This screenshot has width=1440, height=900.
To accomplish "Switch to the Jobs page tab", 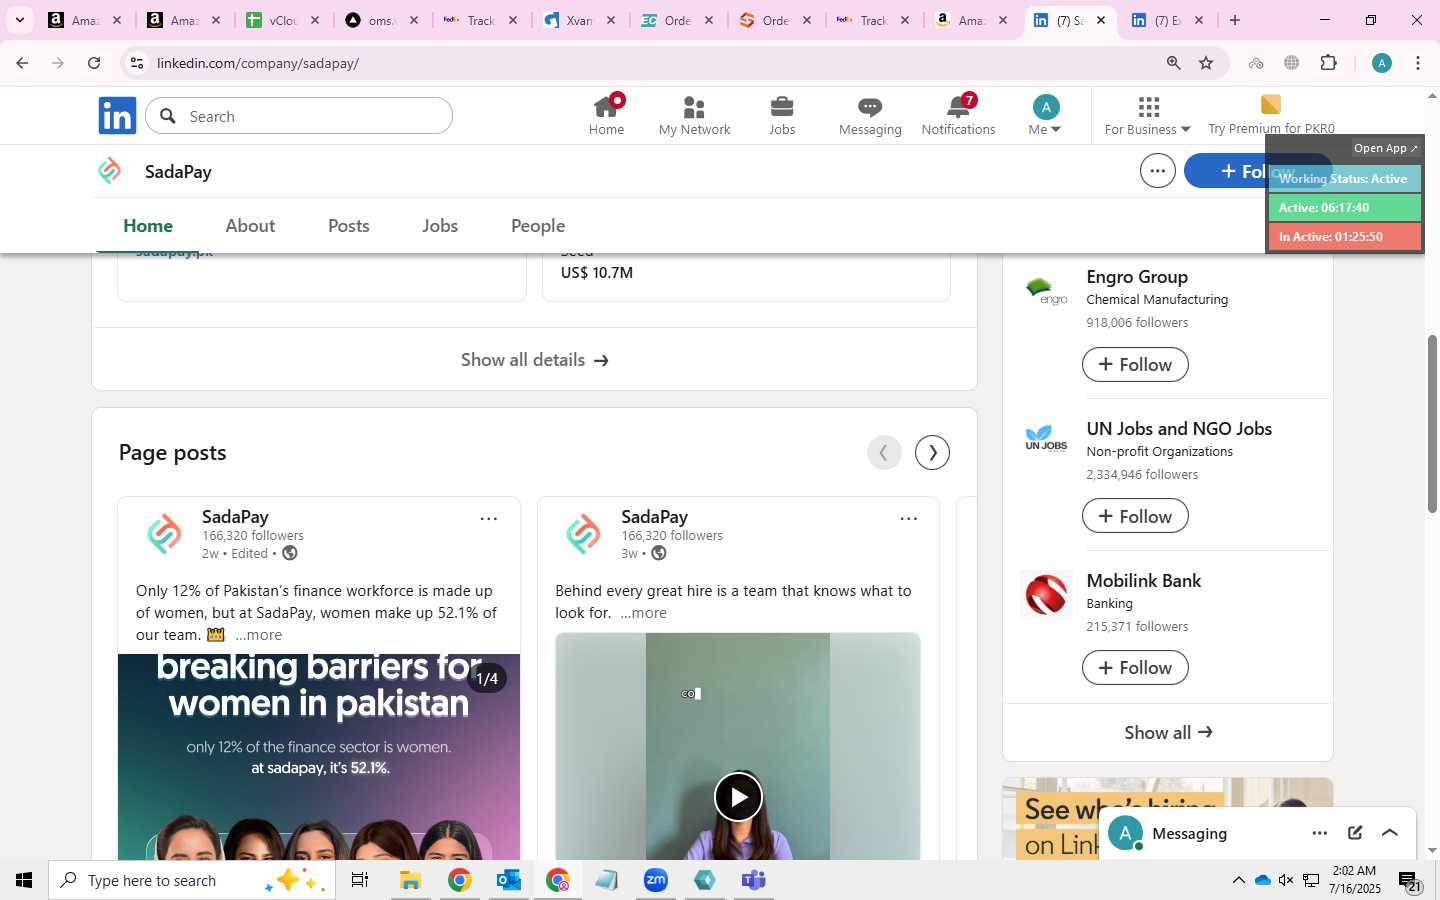I will pos(440,226).
